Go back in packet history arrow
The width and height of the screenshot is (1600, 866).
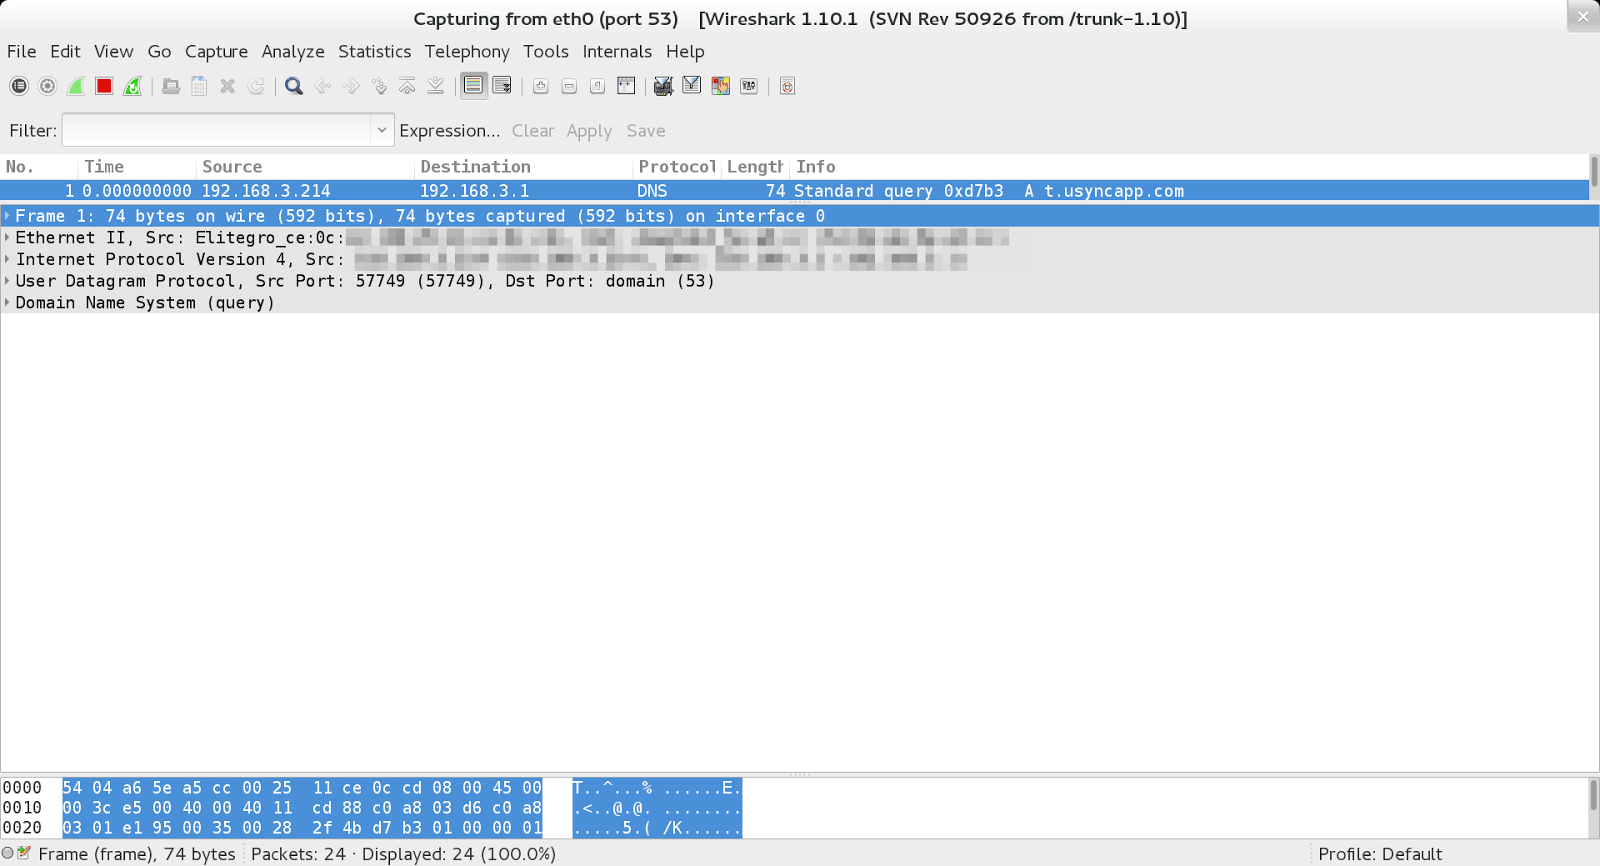[322, 86]
